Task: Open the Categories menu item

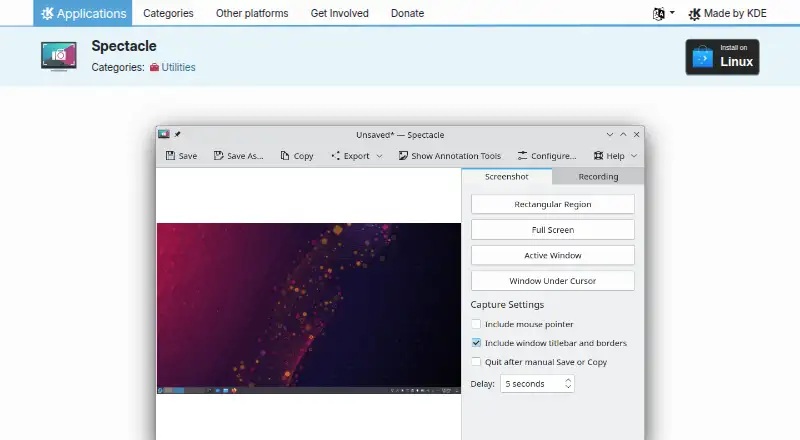Action: [168, 13]
